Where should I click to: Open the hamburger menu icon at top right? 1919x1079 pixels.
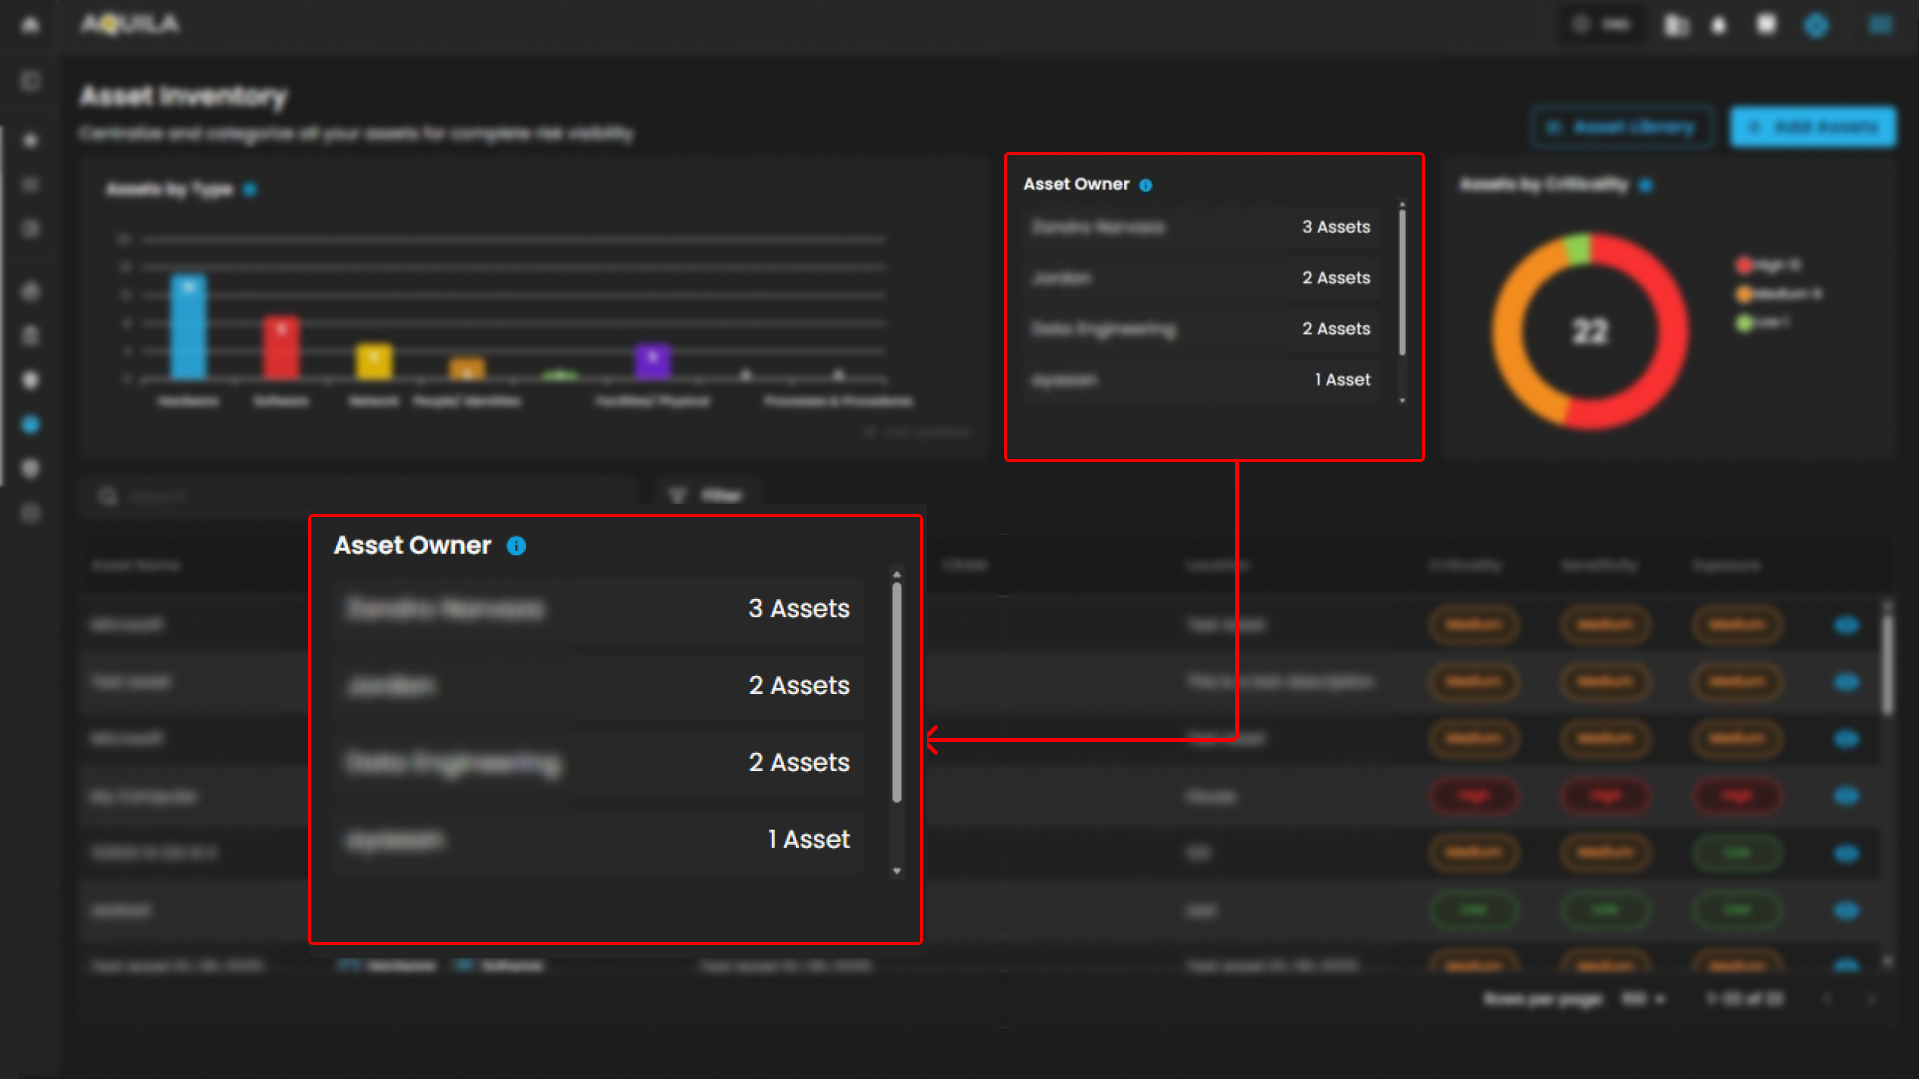(1880, 25)
